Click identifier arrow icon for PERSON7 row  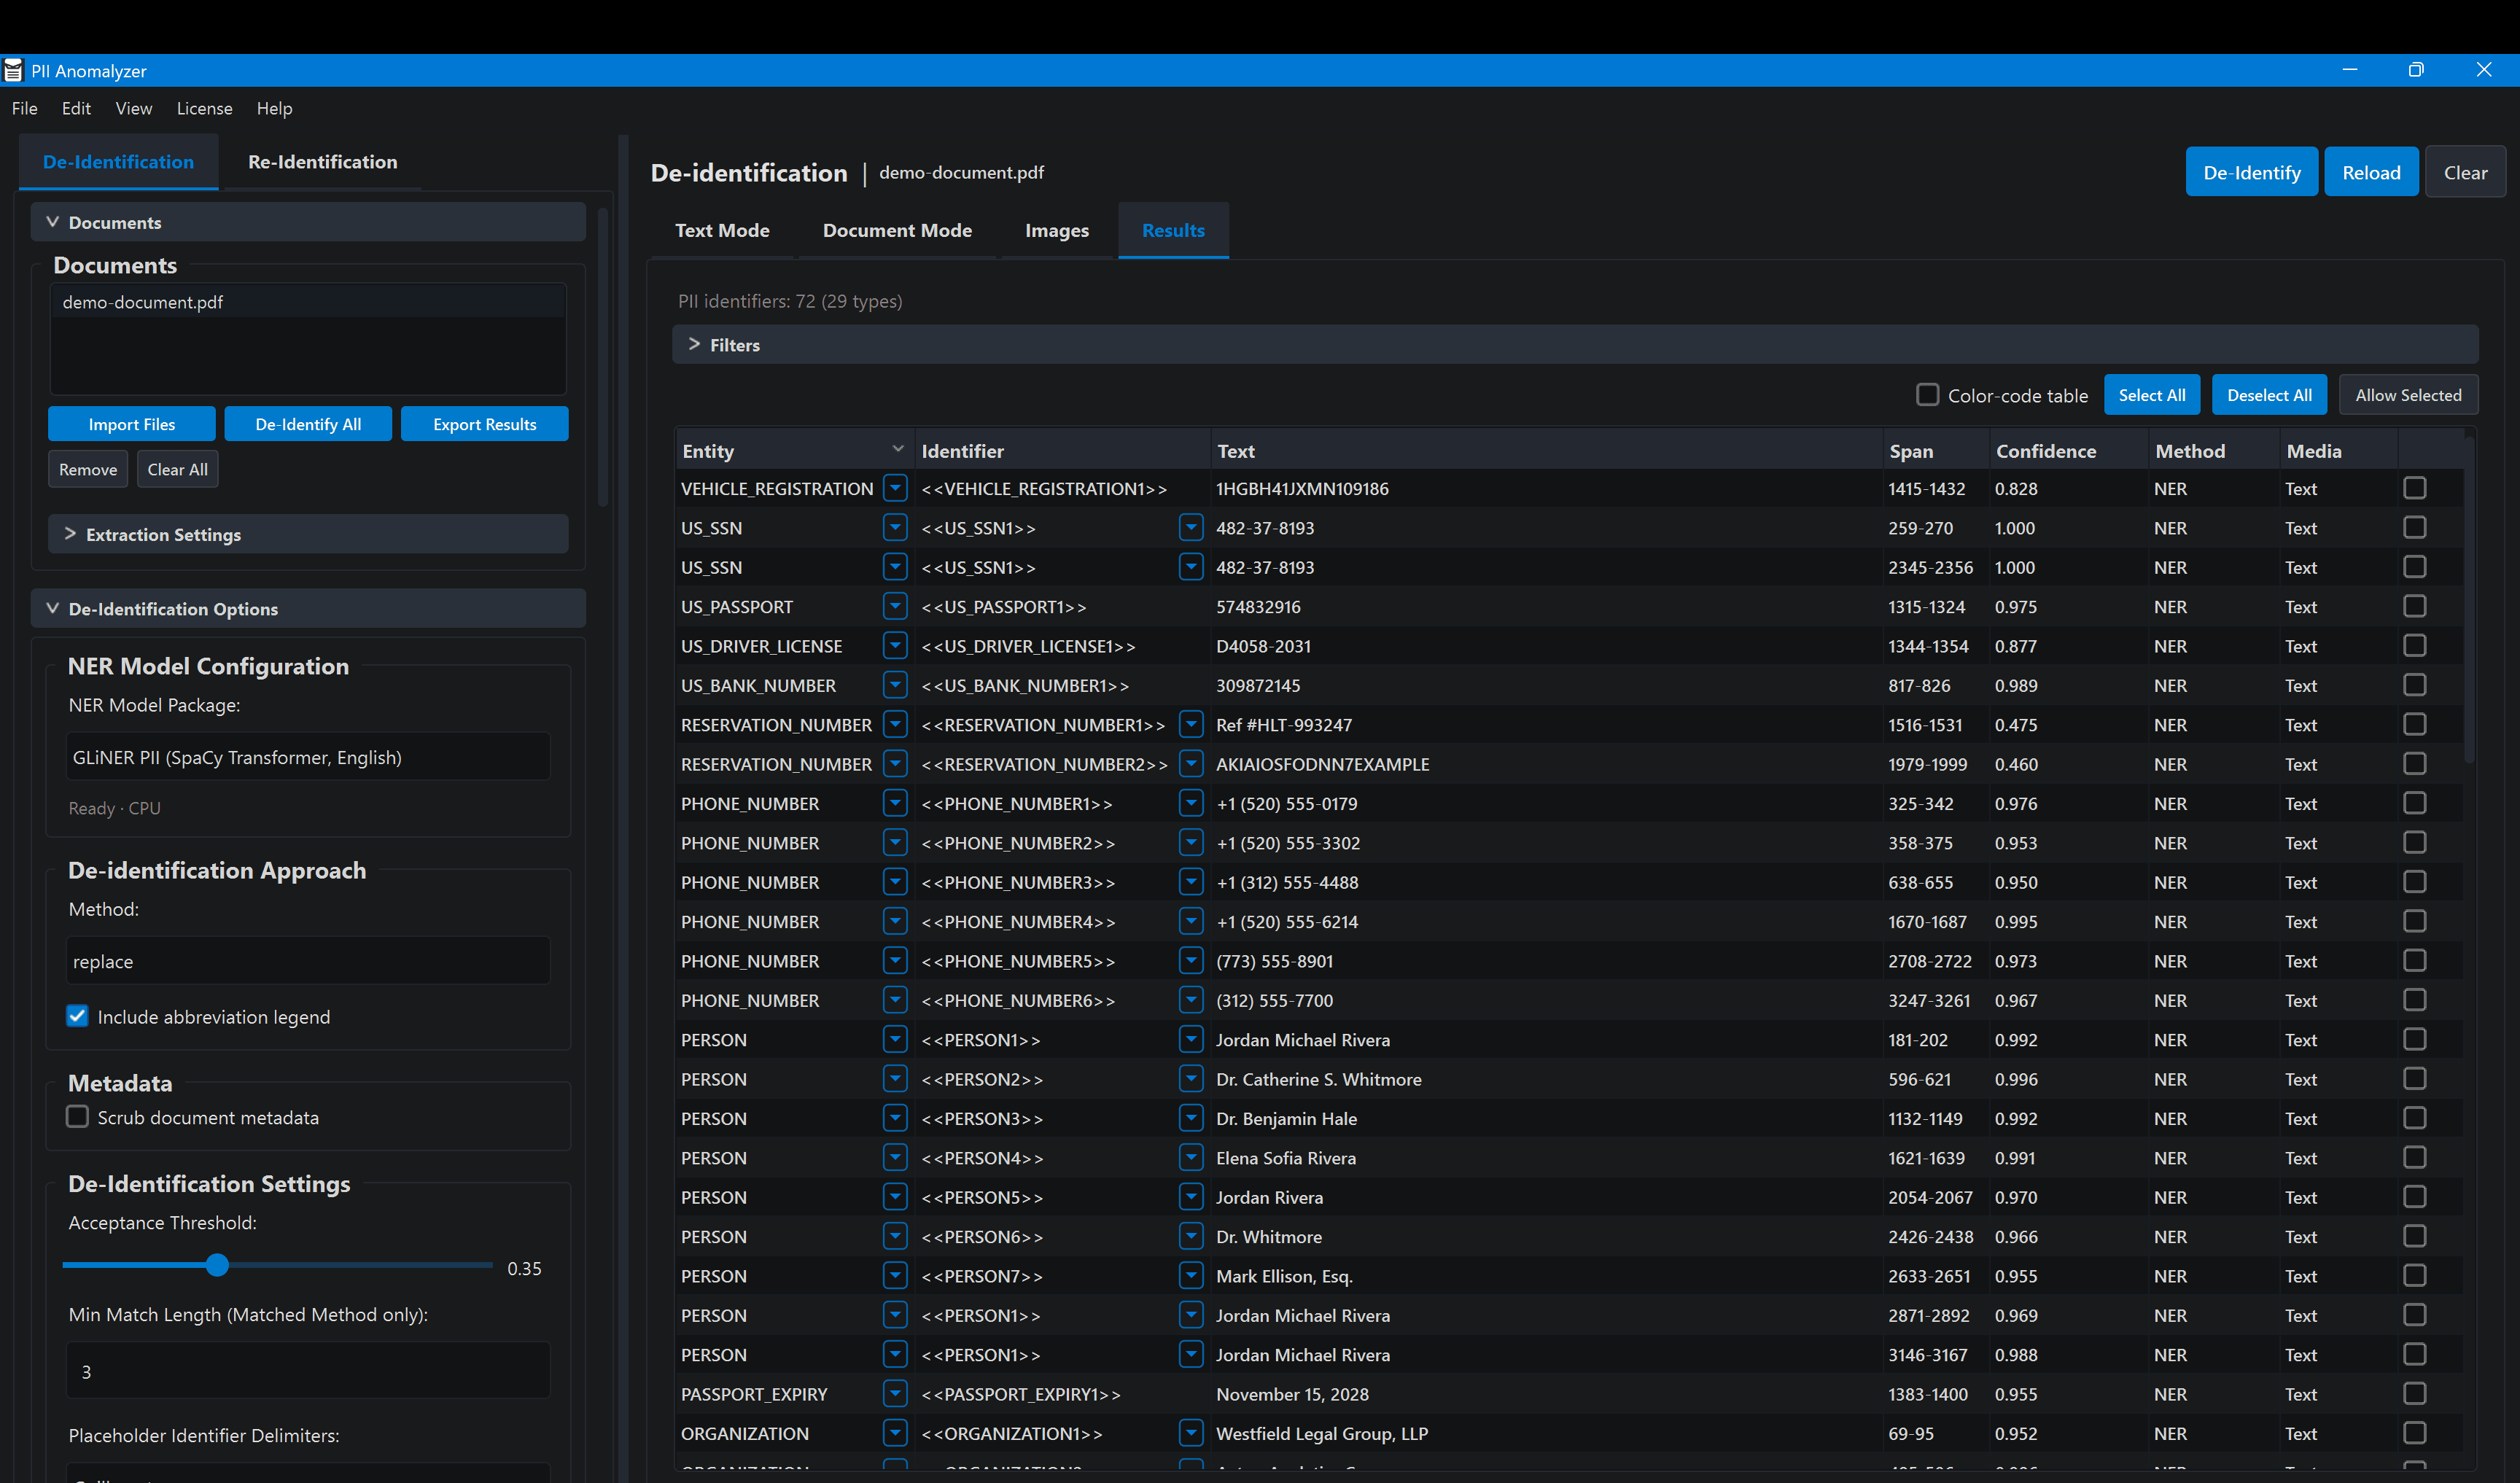1190,1276
